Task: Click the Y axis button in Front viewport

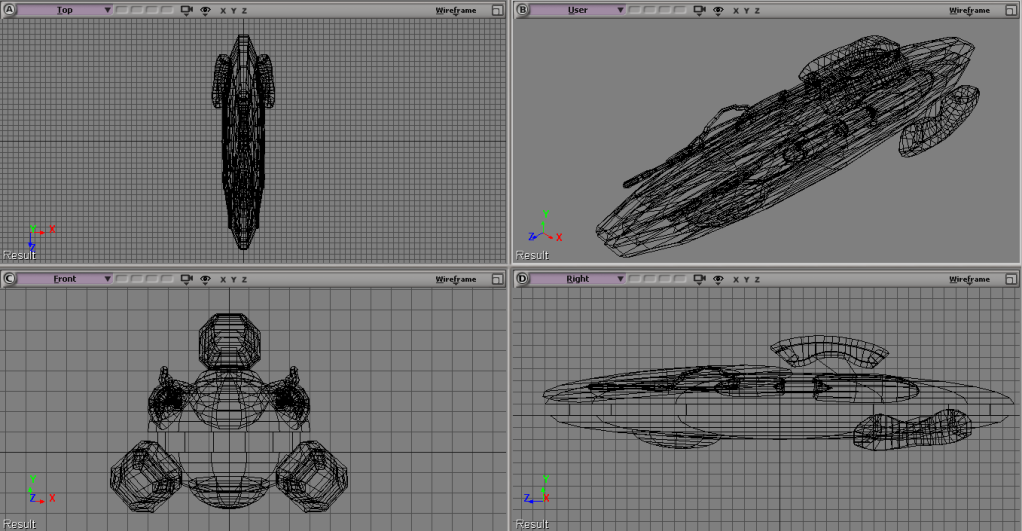Action: 234,280
